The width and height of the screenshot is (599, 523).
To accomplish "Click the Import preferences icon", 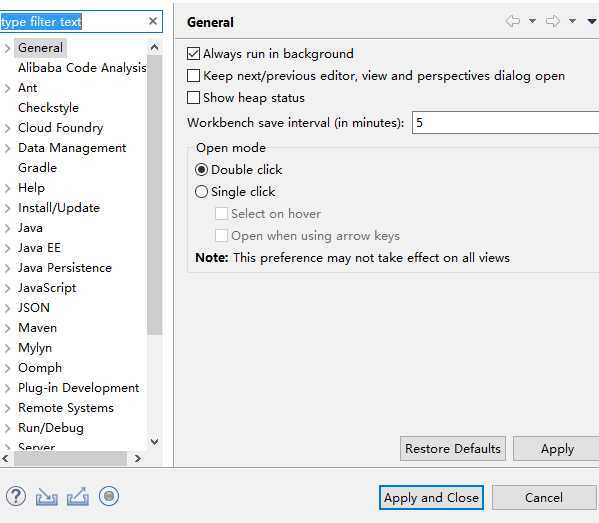I will tap(47, 496).
